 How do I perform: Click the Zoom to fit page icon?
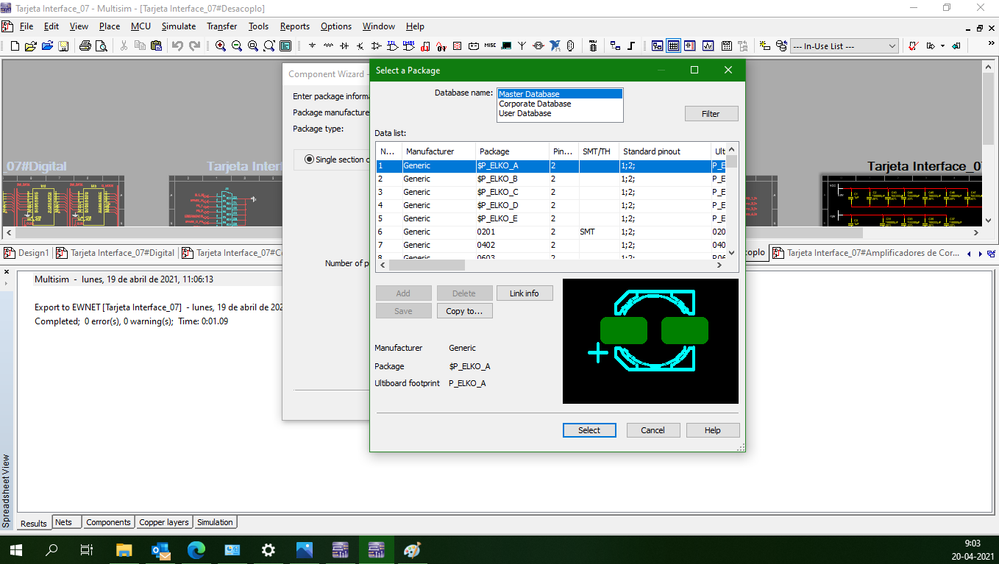click(x=269, y=46)
